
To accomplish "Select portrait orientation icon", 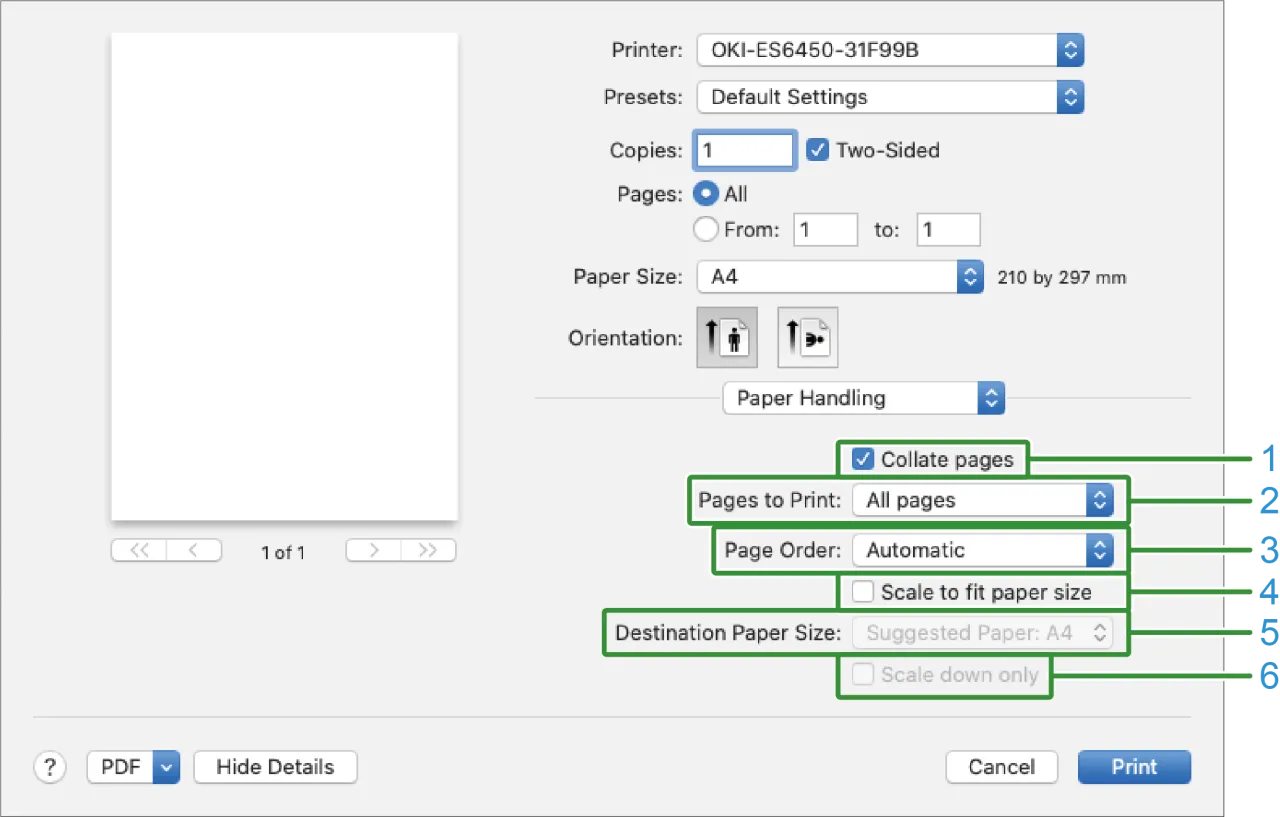I will coord(727,338).
